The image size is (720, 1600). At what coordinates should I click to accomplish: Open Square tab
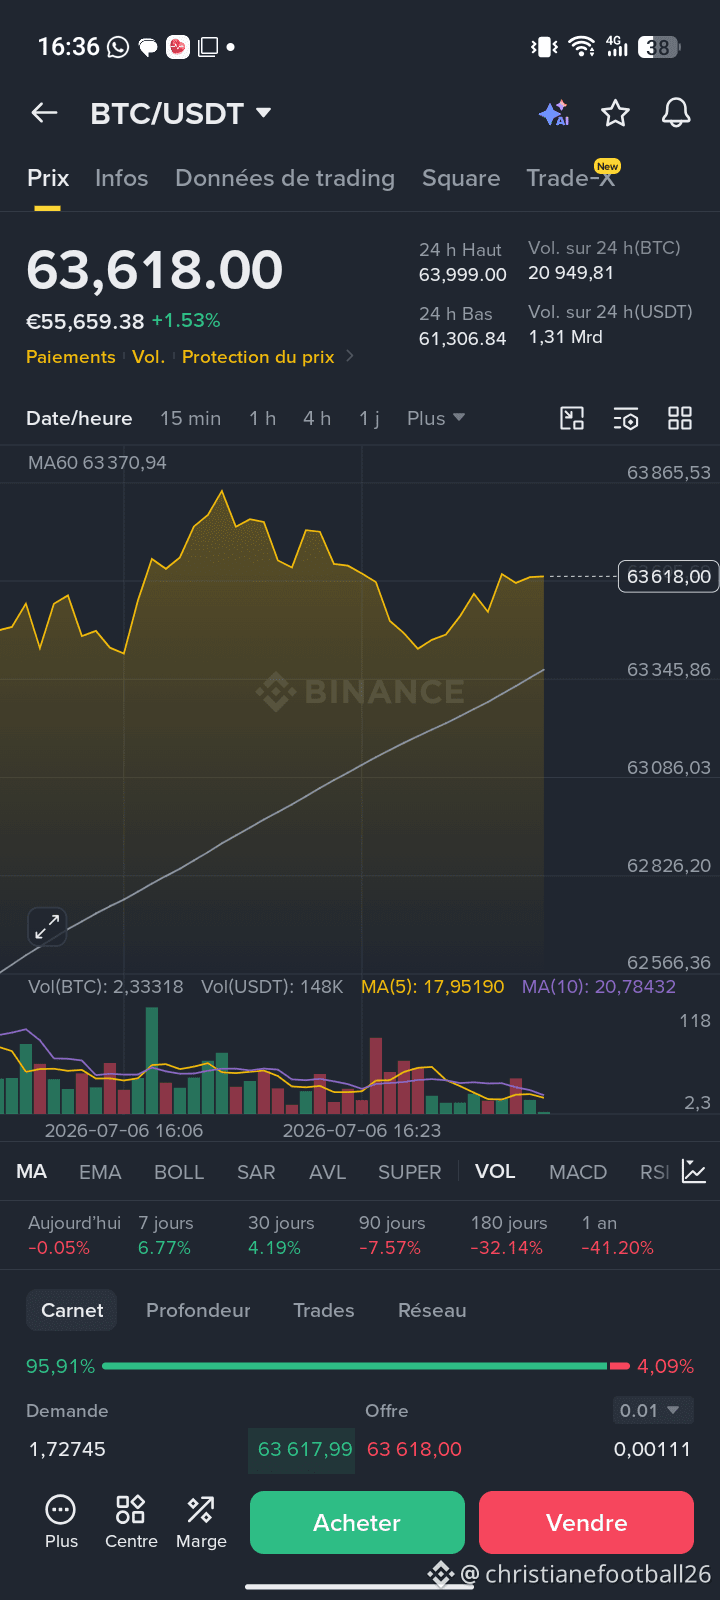pos(461,178)
